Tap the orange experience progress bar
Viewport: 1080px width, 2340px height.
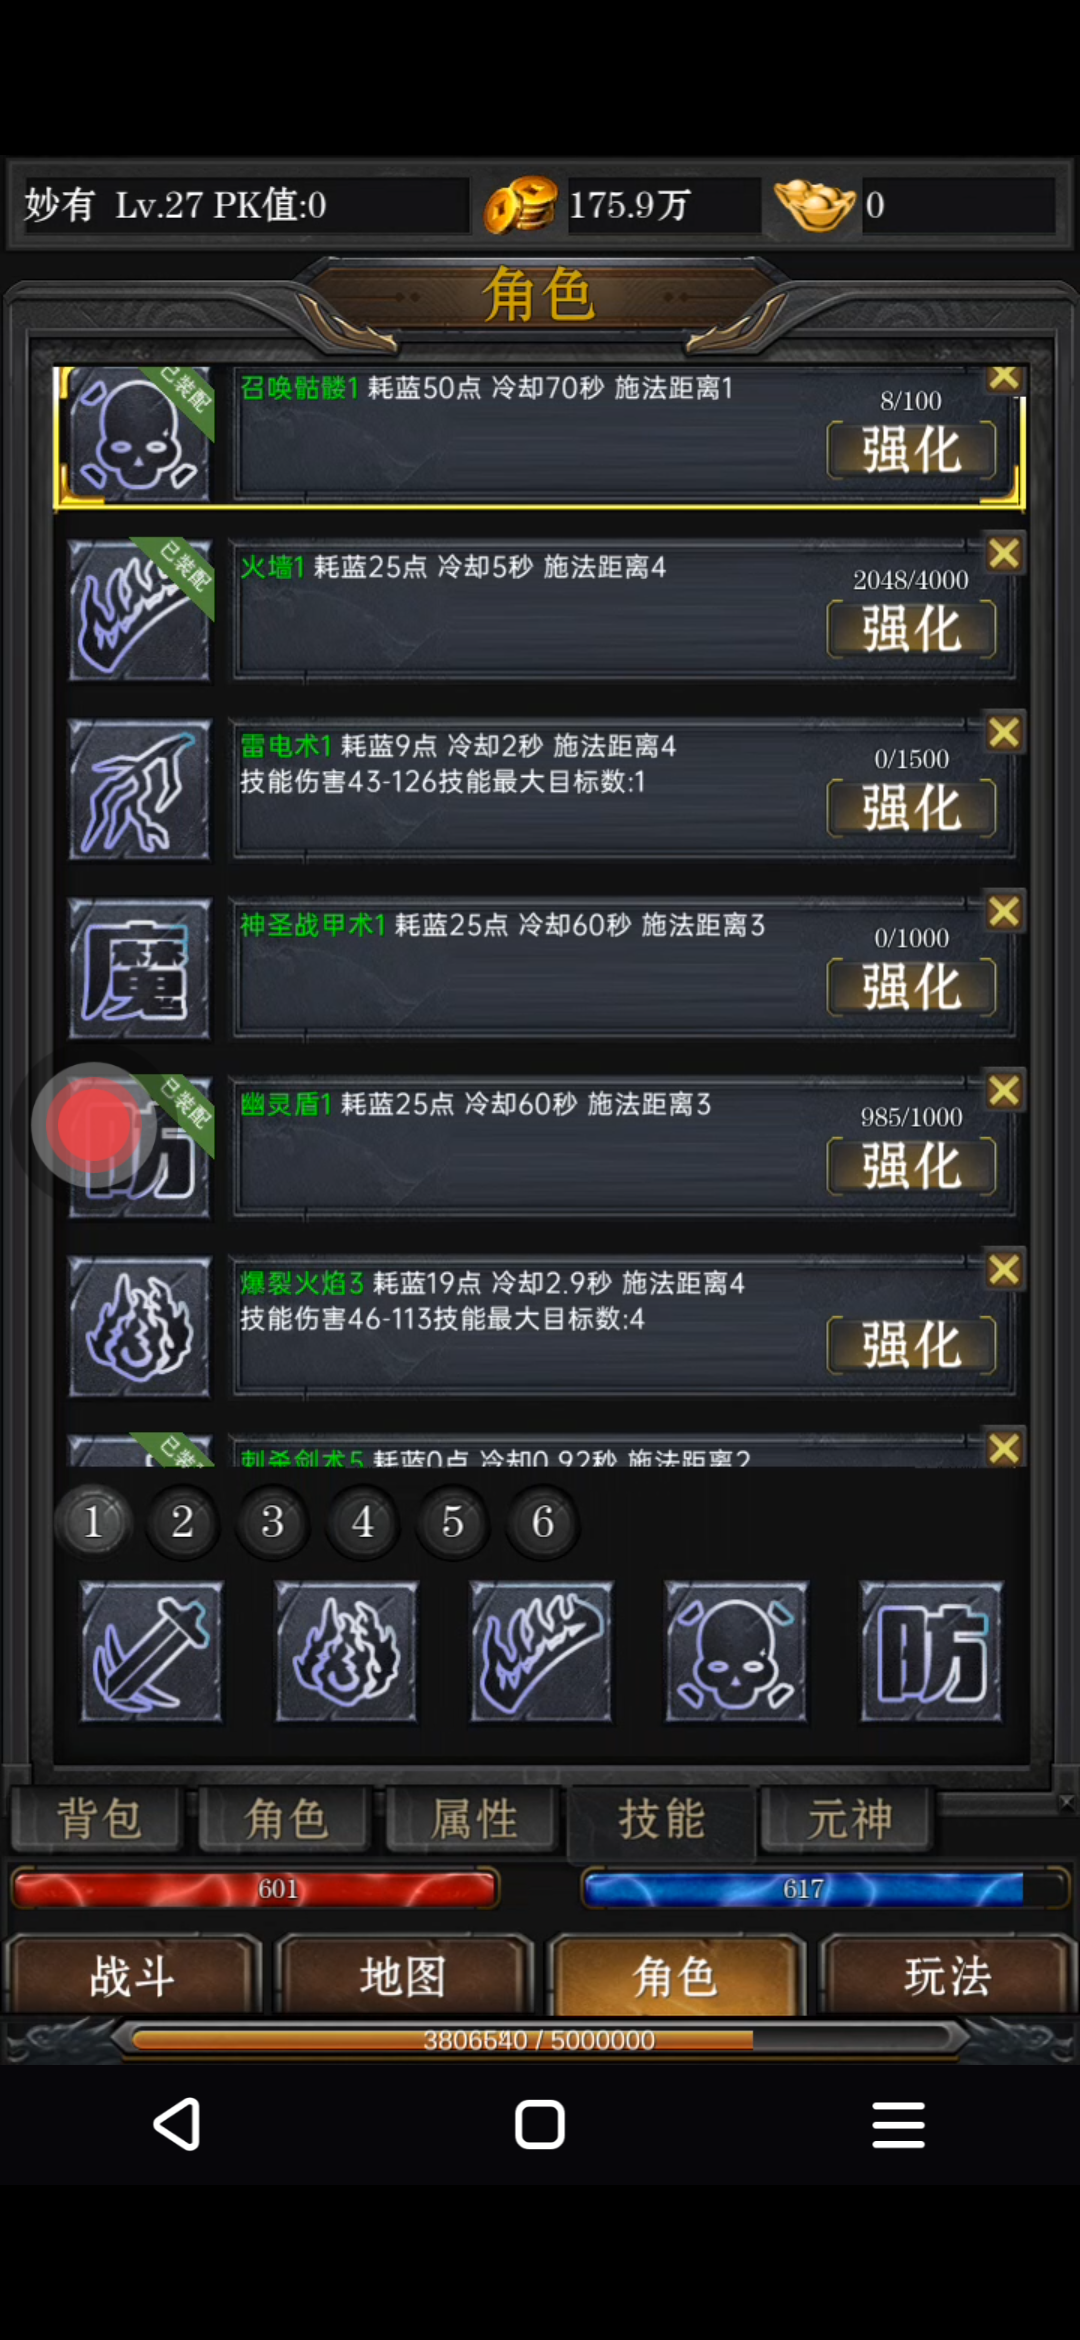[540, 2040]
